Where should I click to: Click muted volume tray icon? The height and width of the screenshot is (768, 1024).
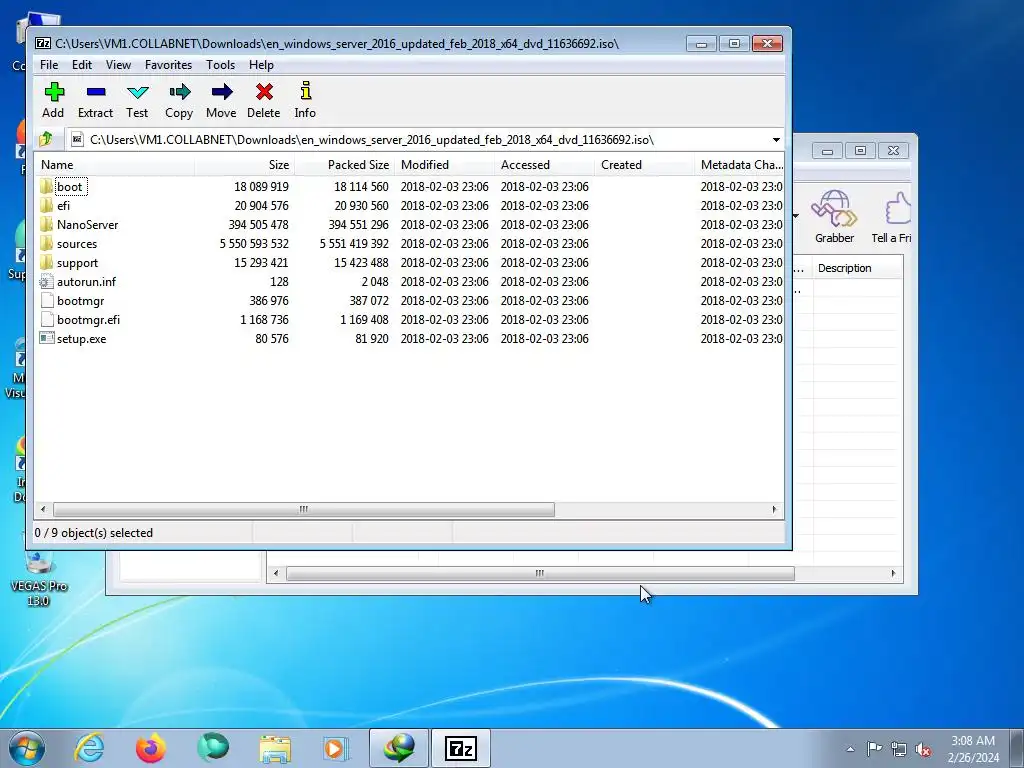coord(923,749)
